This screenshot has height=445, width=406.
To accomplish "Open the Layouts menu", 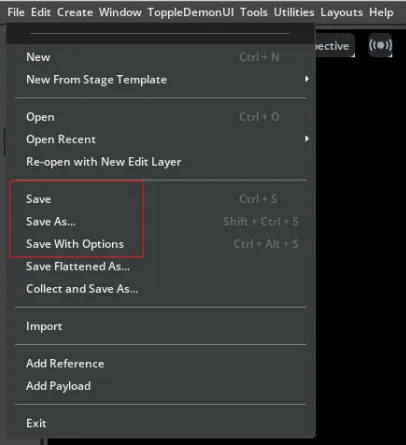I will tap(341, 12).
